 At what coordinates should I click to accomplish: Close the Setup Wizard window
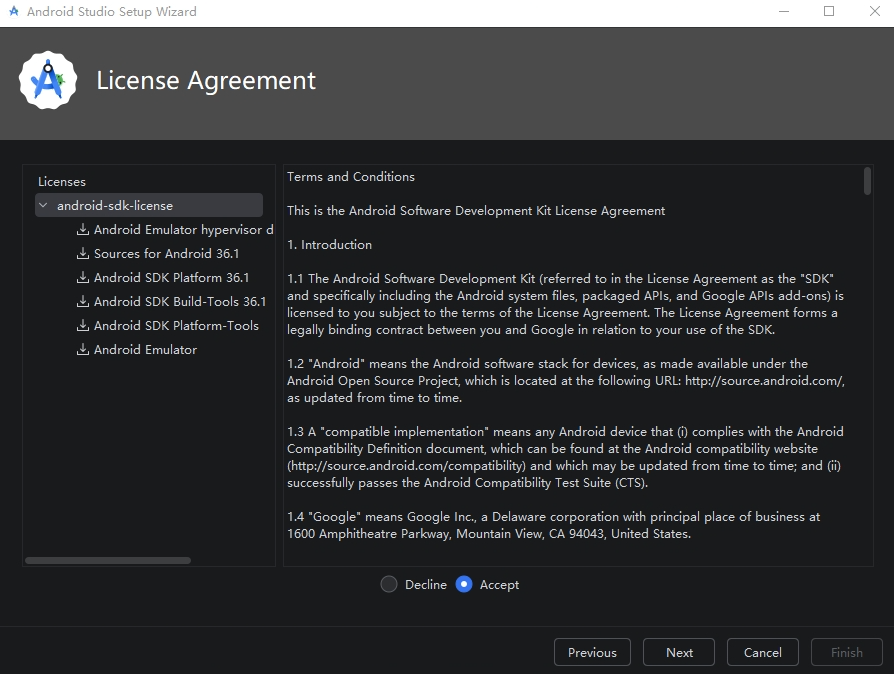875,11
